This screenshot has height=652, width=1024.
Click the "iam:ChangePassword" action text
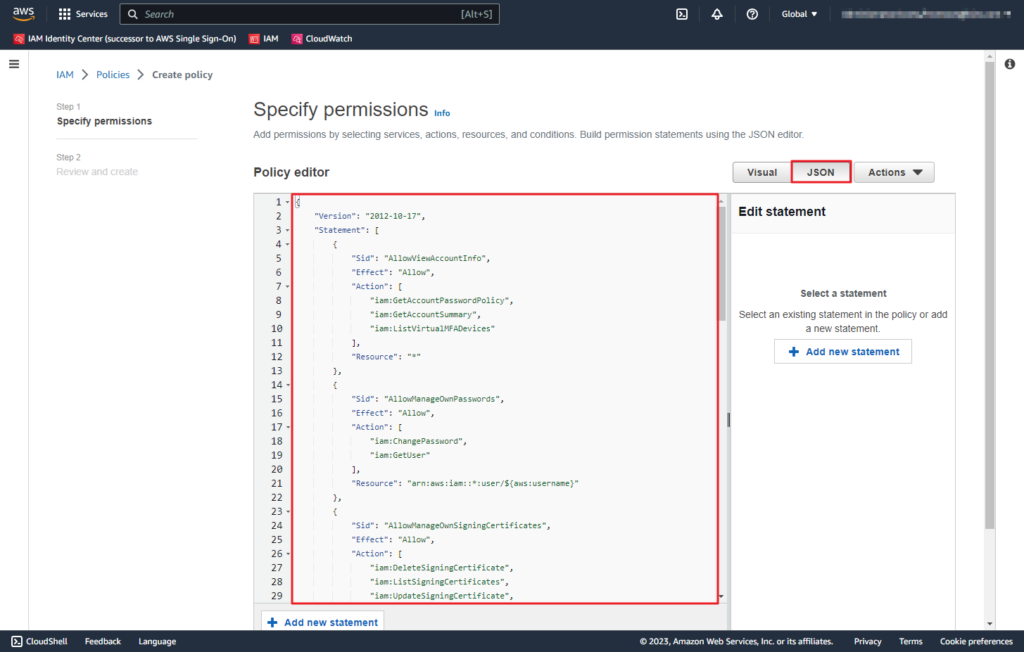417,442
